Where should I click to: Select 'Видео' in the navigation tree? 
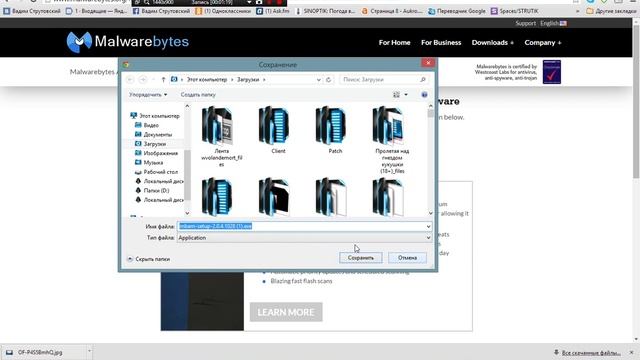click(147, 125)
